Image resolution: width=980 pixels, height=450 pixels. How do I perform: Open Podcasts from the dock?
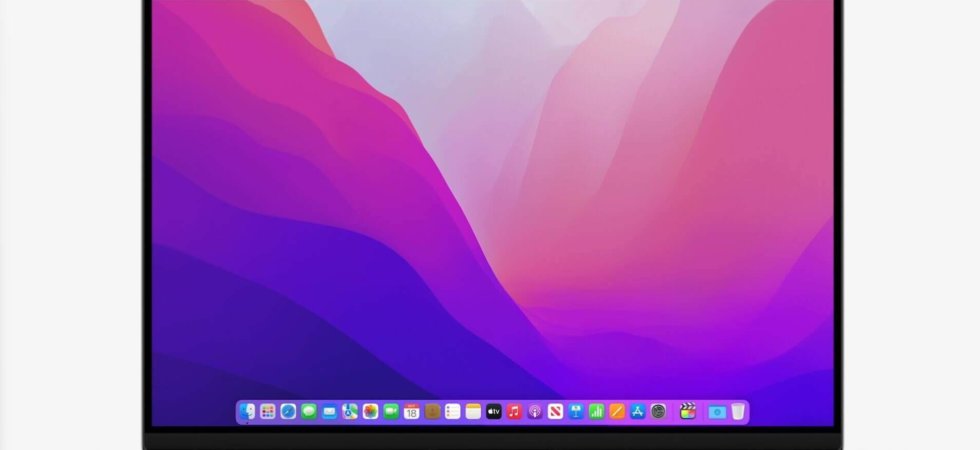click(x=535, y=411)
